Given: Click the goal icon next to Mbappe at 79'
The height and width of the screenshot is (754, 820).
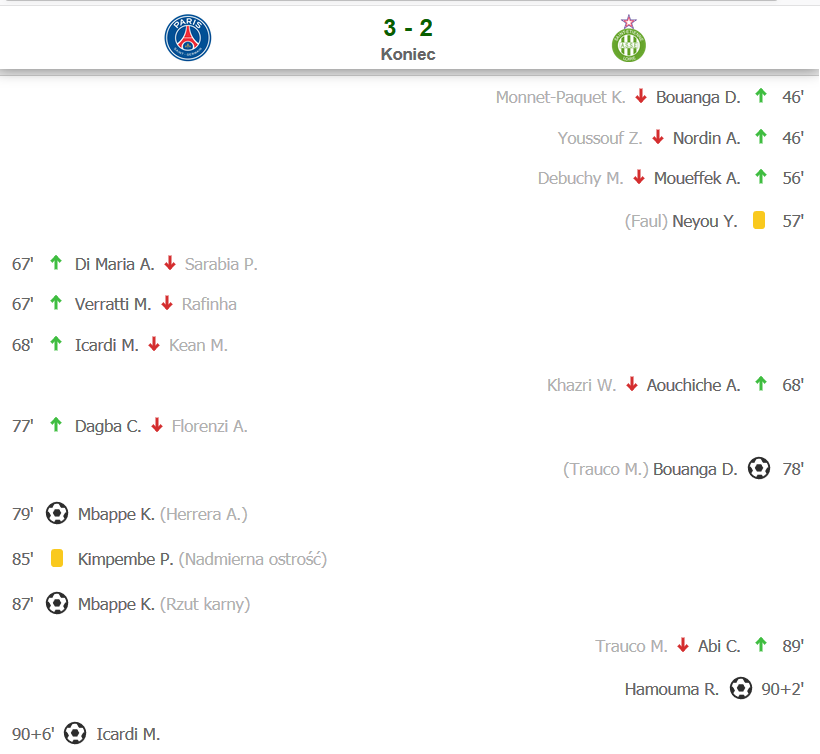Looking at the screenshot, I should [x=56, y=513].
